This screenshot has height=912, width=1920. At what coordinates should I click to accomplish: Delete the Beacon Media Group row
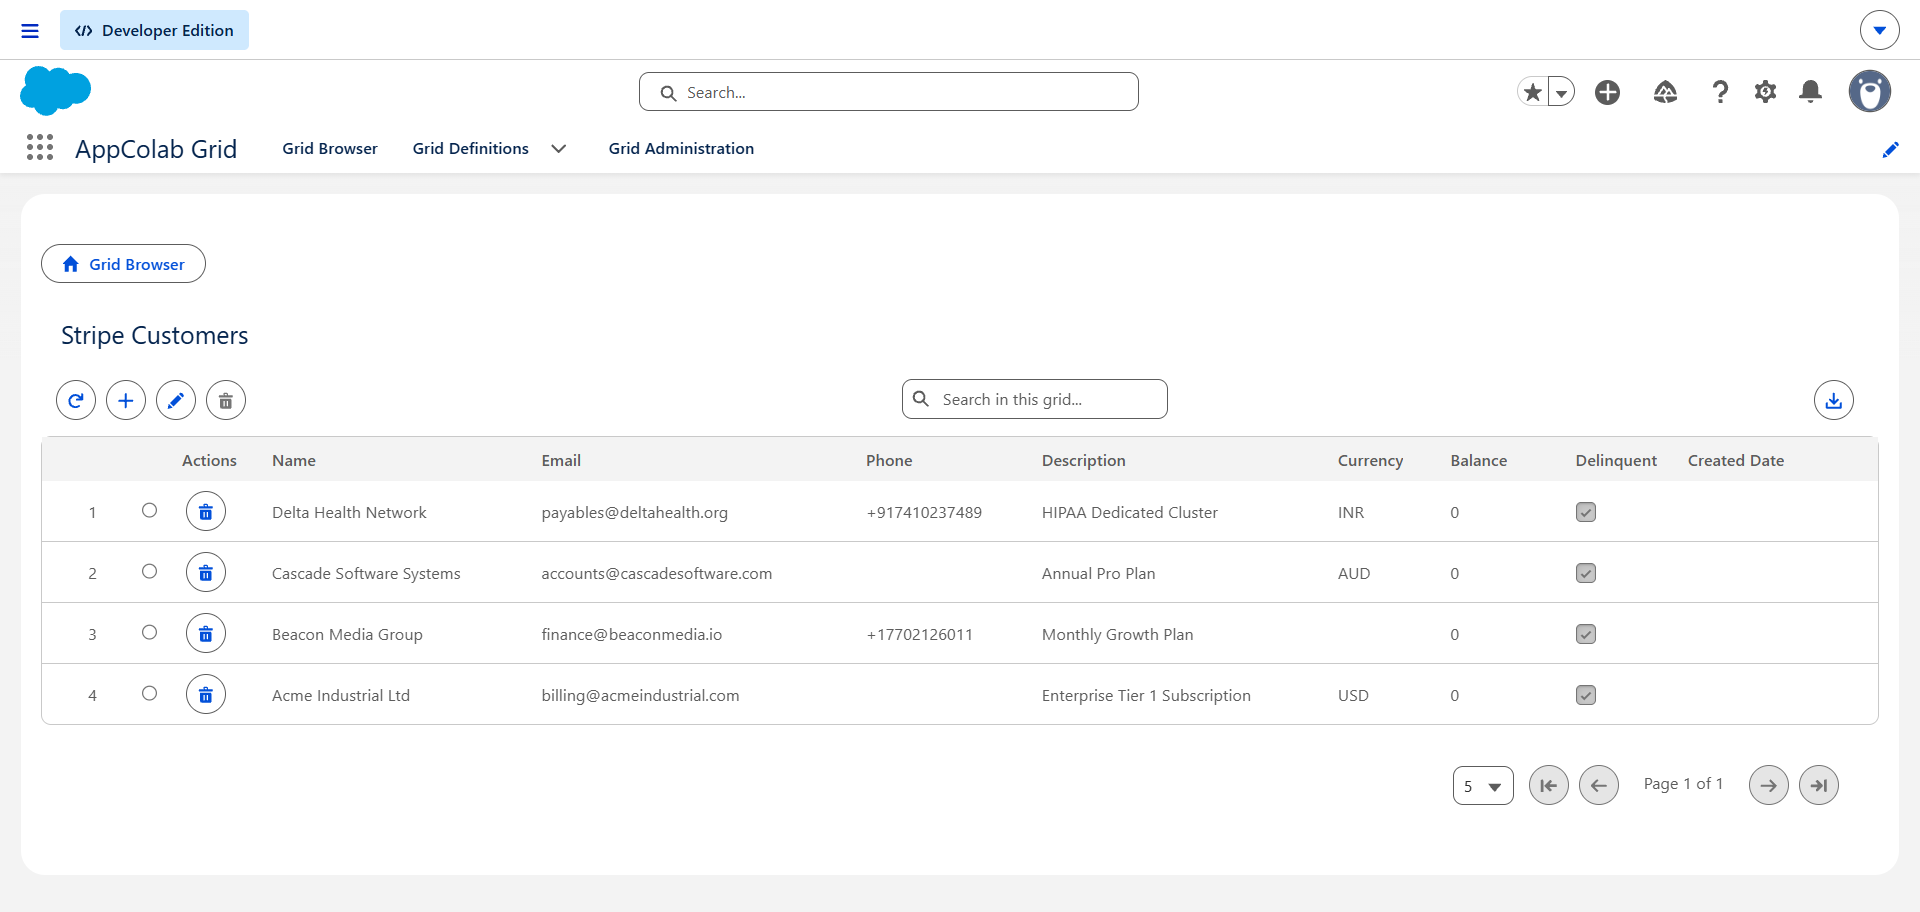tap(206, 634)
